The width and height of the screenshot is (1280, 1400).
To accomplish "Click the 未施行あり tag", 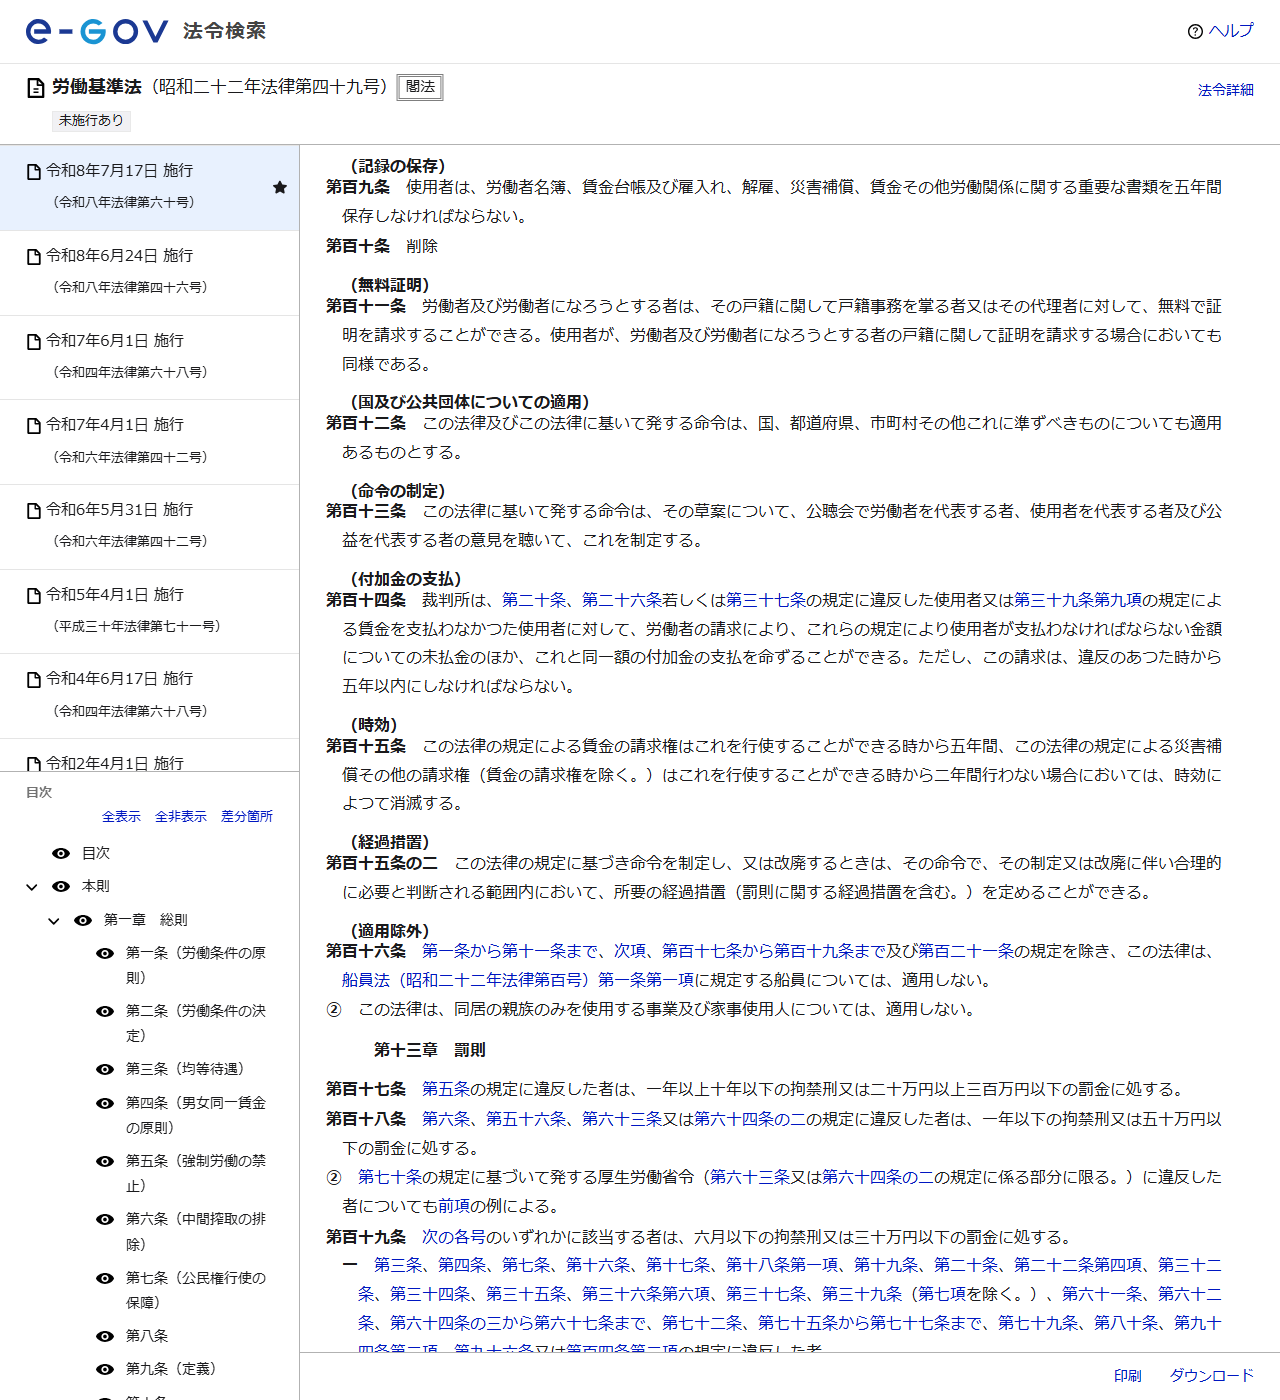I will point(91,120).
